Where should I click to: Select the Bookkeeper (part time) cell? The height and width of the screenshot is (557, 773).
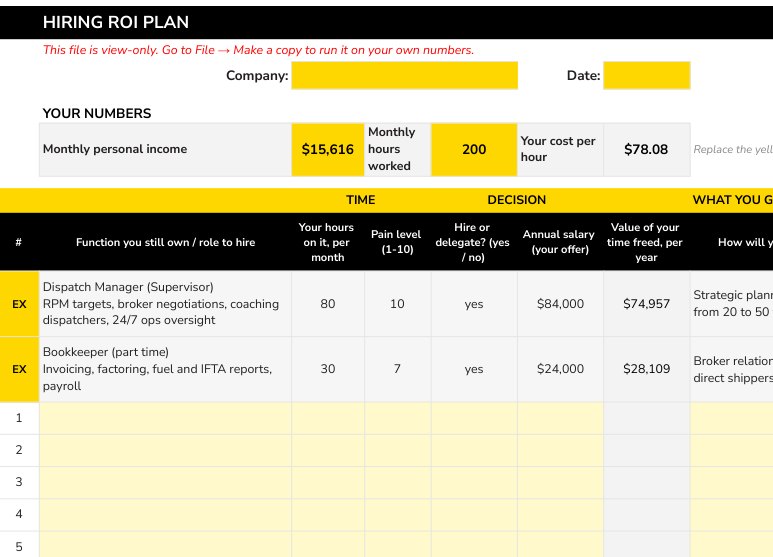pyautogui.click(x=165, y=369)
